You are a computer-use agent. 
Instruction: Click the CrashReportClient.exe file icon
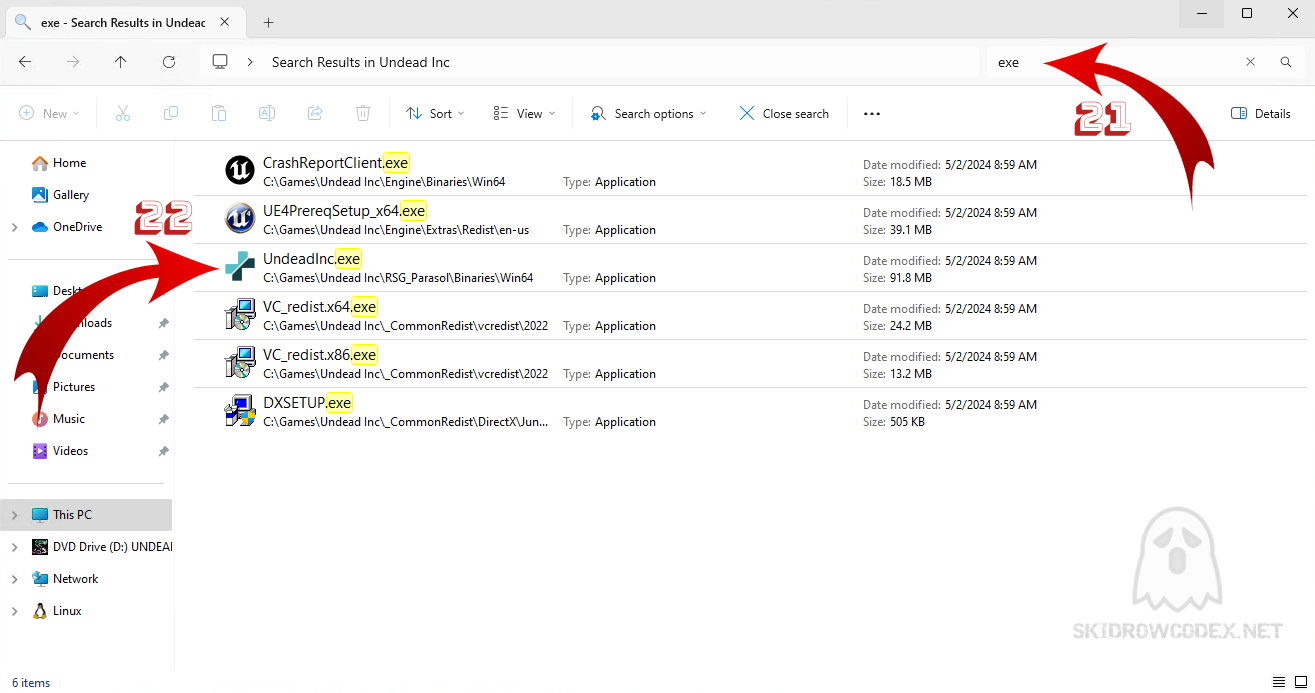240,171
